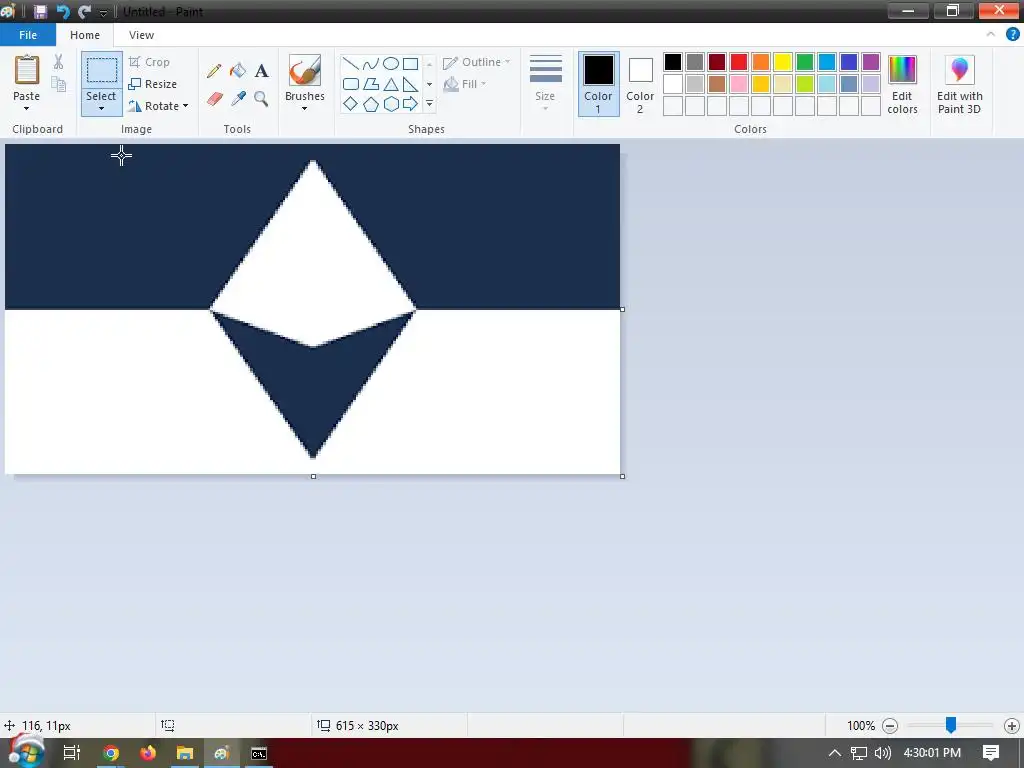Pick the dark red color swatch

click(717, 62)
